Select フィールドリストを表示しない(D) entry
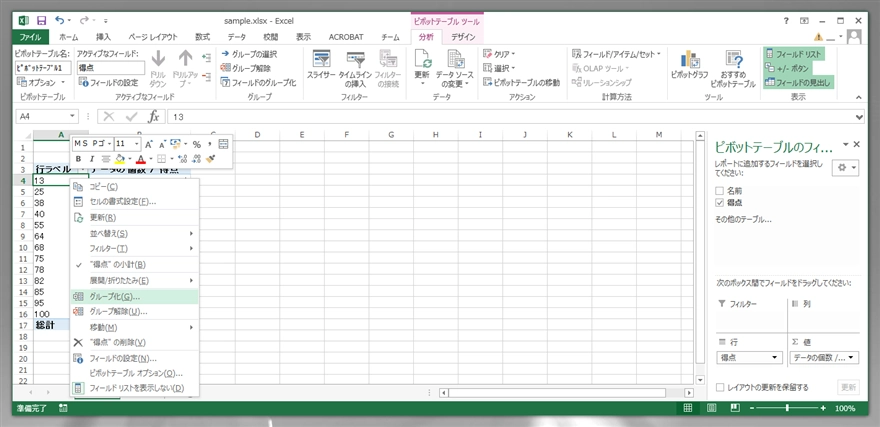880x427 pixels. (x=135, y=388)
